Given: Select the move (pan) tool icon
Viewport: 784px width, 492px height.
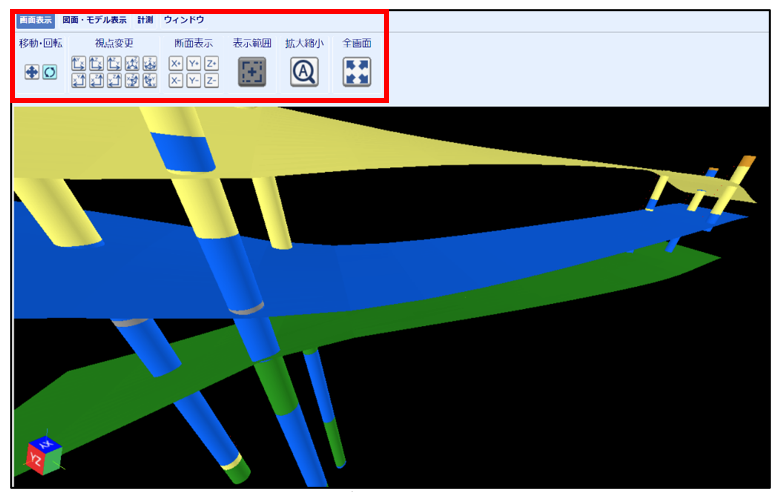Looking at the screenshot, I should coord(32,72).
